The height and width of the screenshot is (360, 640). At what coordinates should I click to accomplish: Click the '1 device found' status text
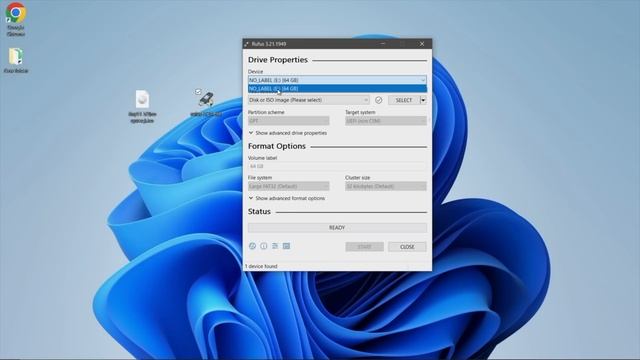(x=261, y=266)
